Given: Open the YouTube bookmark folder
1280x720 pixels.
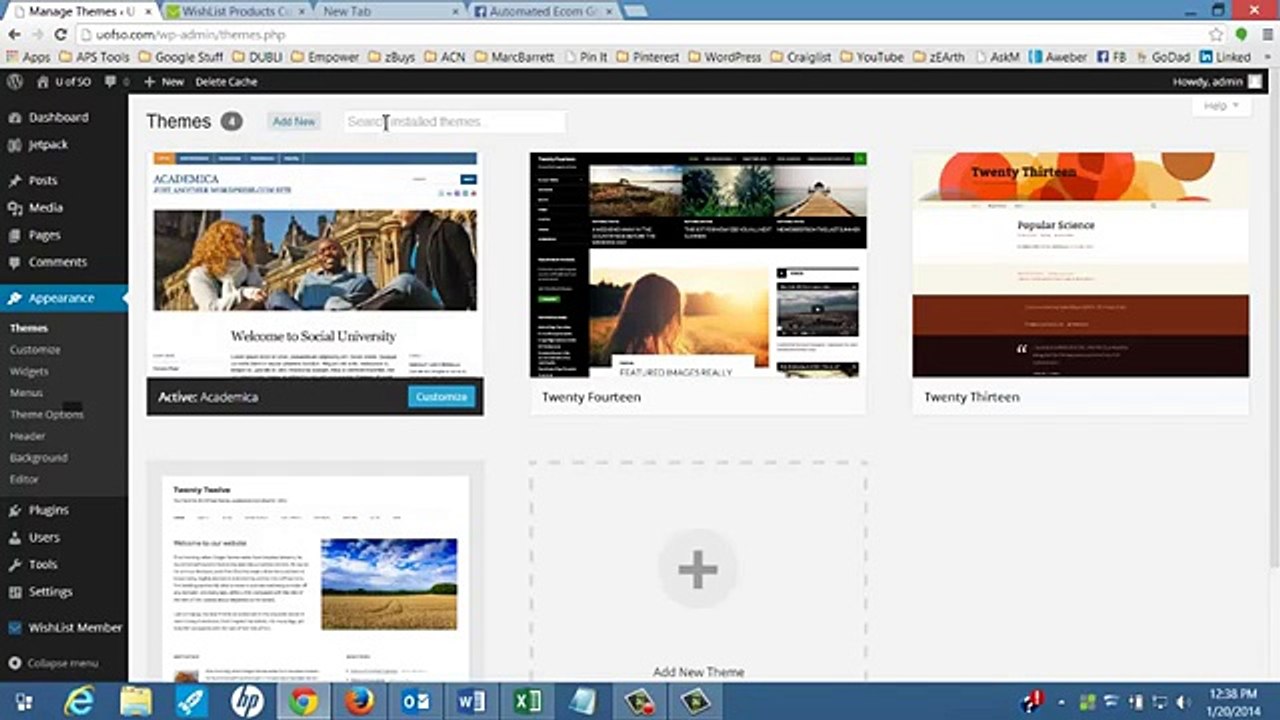Looking at the screenshot, I should click(x=870, y=57).
